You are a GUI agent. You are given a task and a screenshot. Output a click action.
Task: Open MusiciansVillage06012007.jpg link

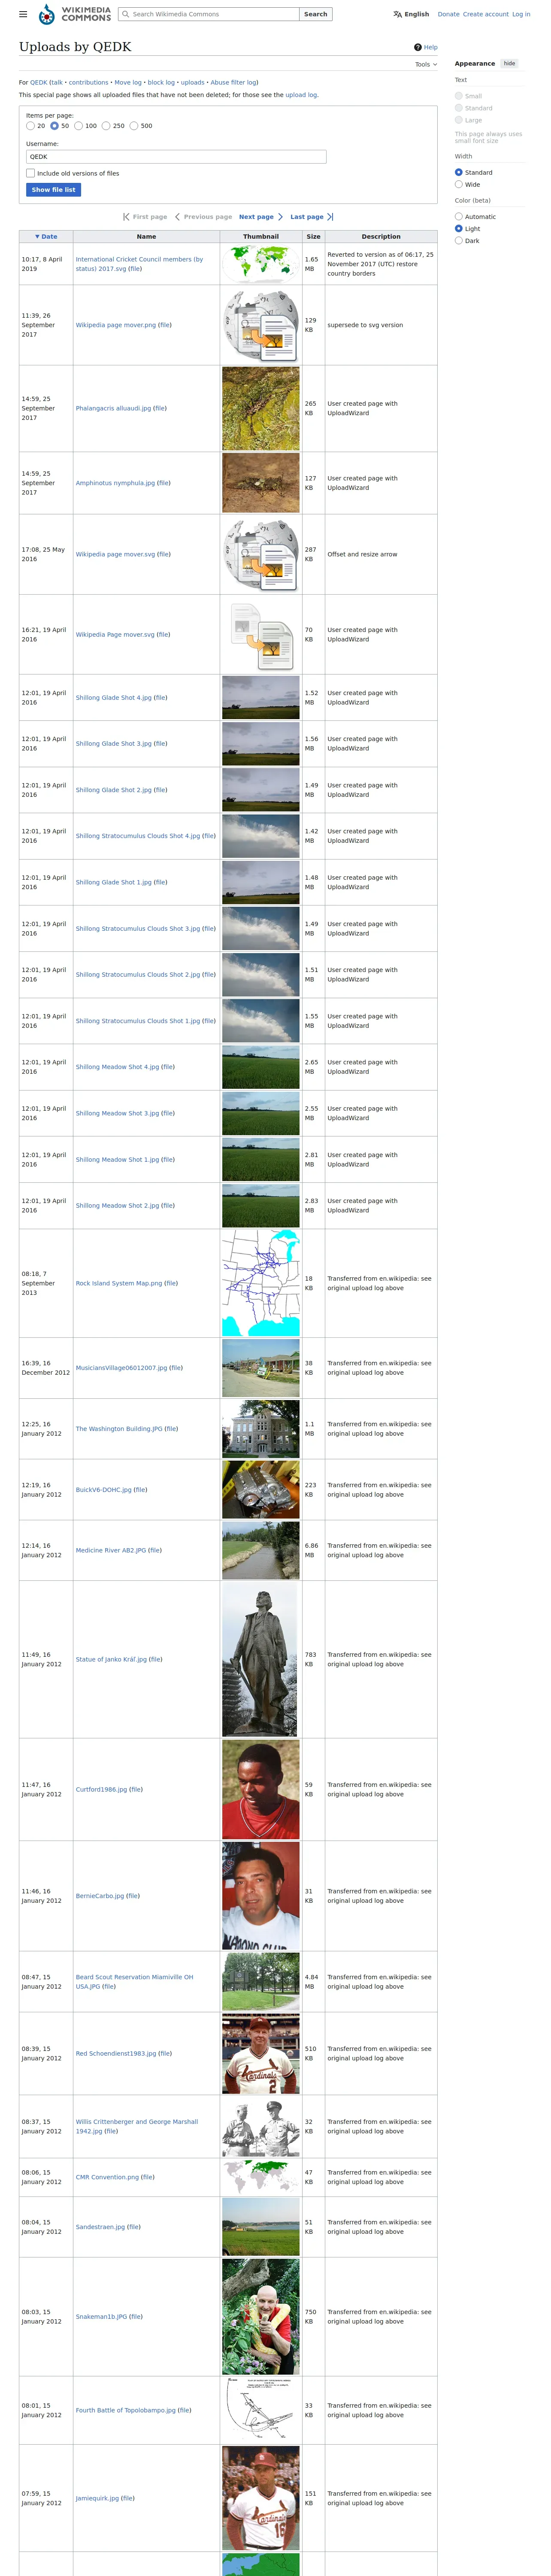click(x=121, y=1368)
